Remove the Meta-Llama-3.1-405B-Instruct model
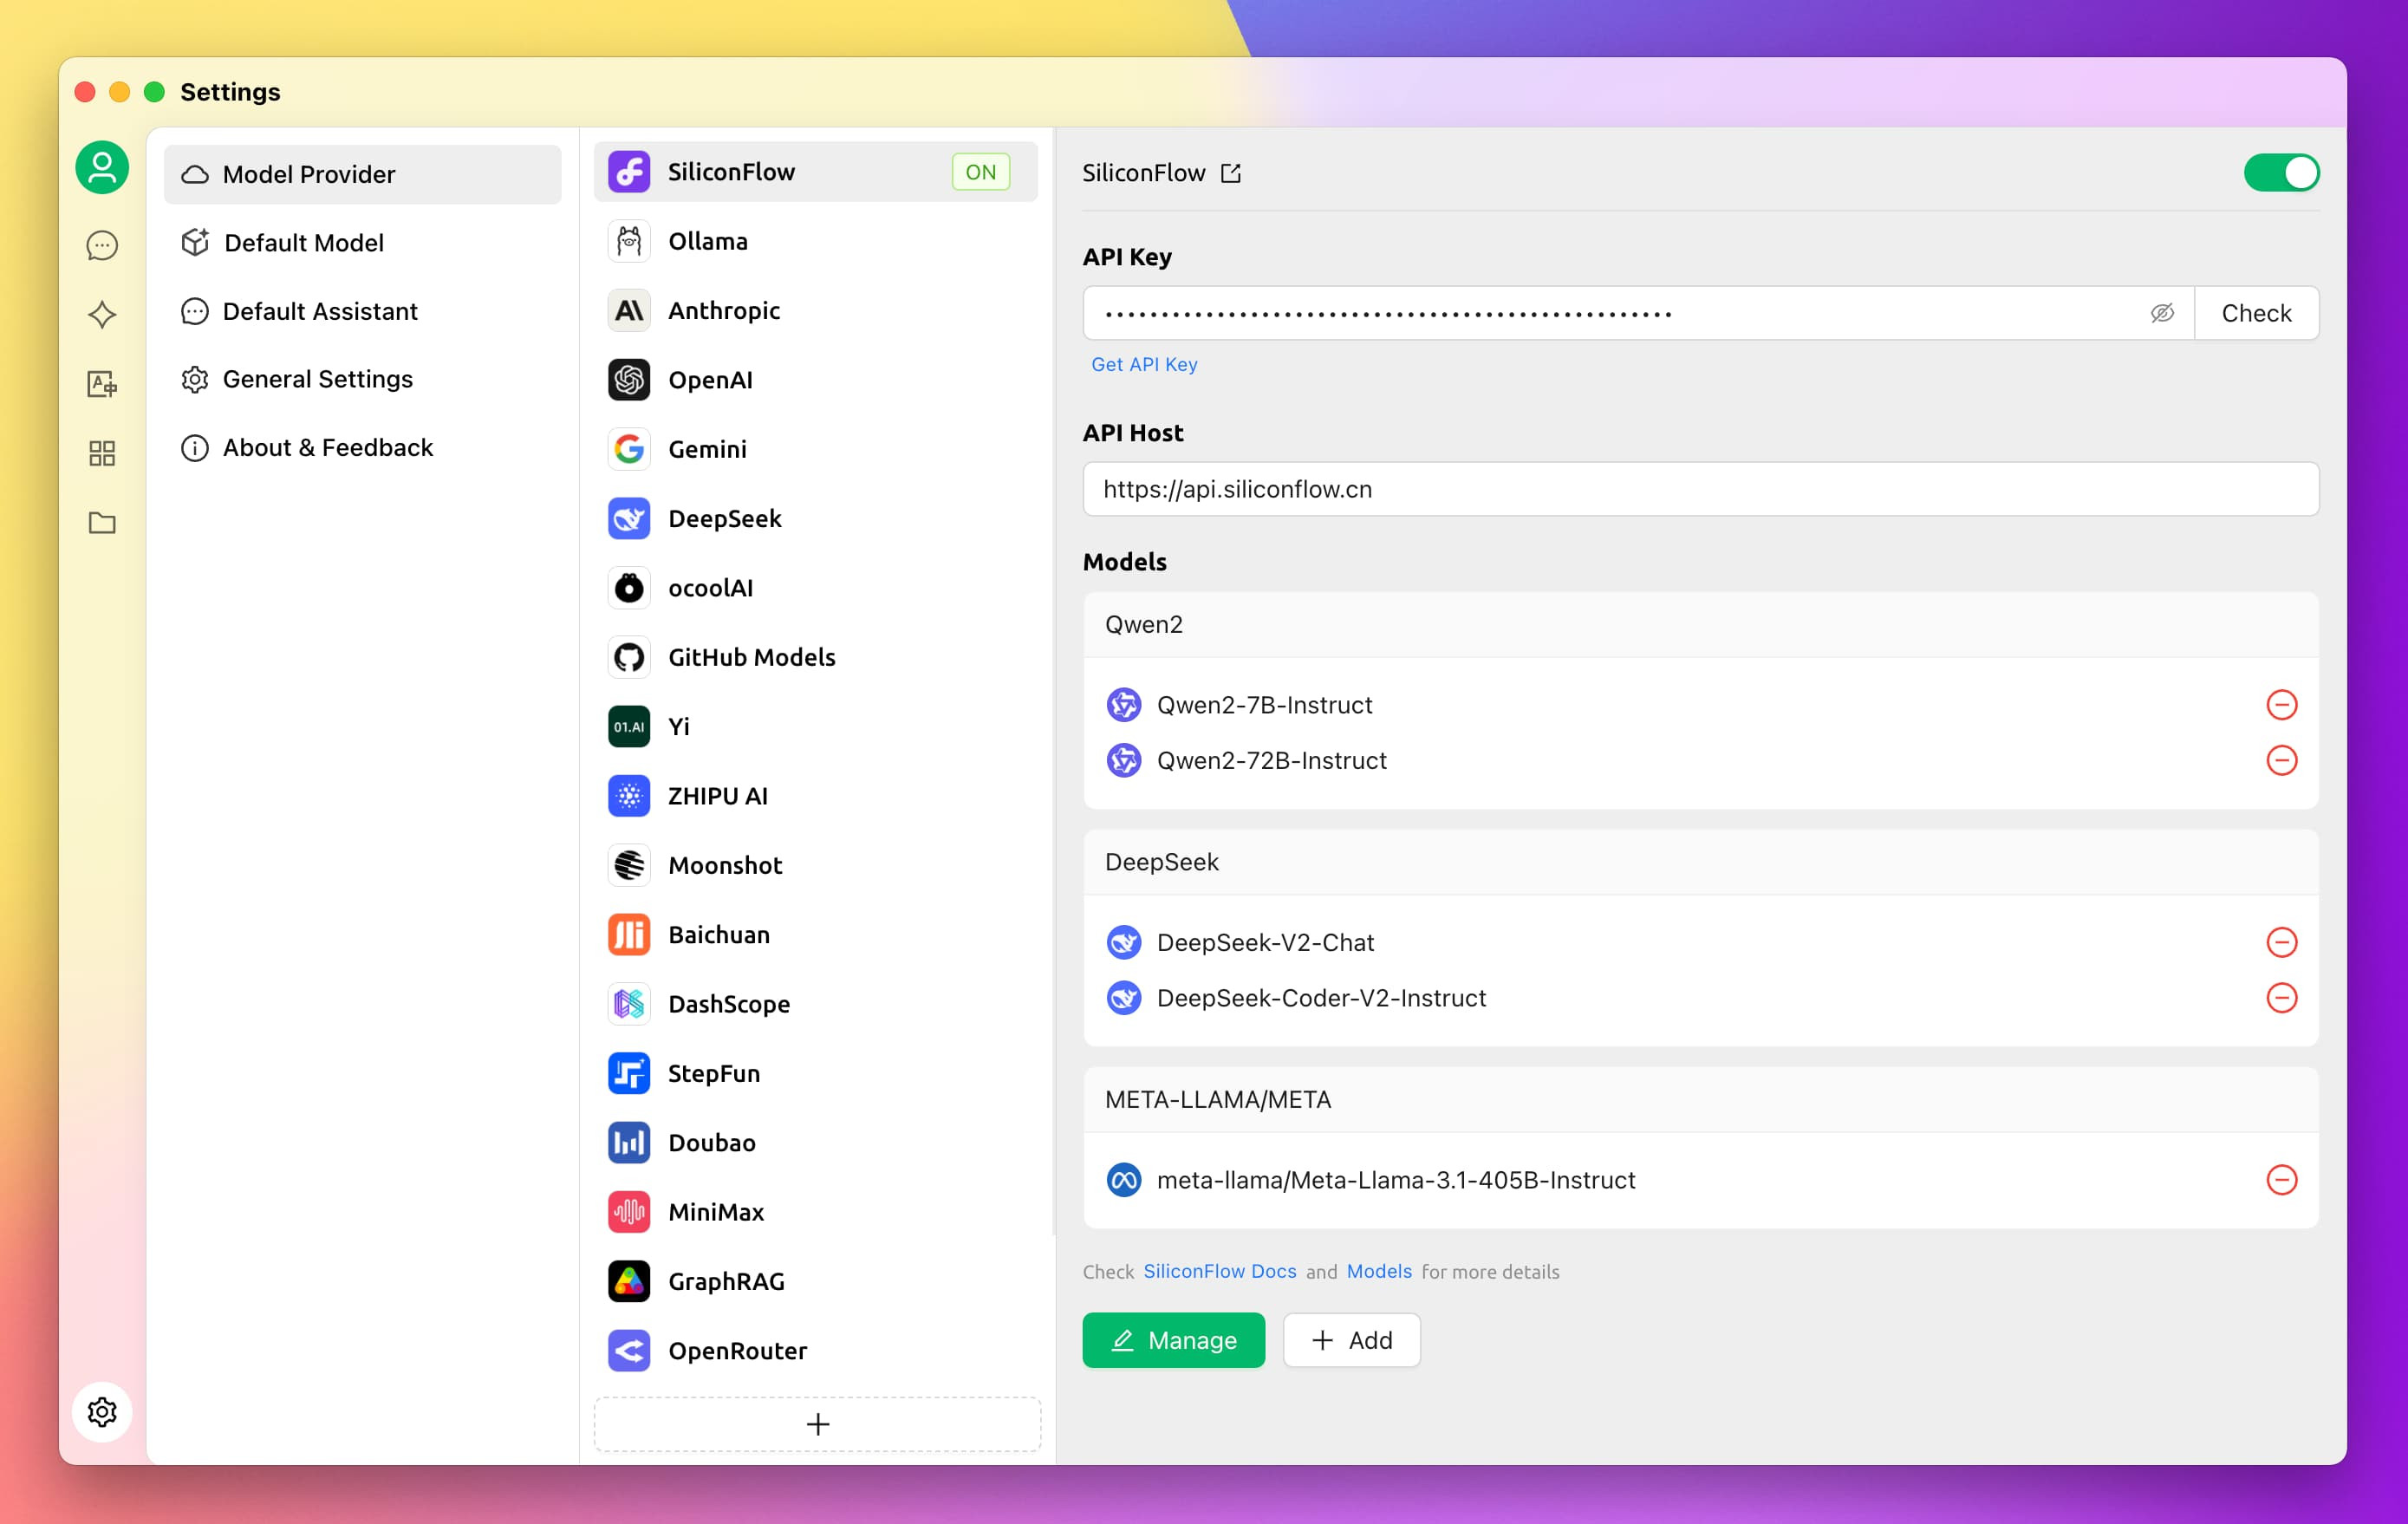This screenshot has width=2408, height=1524. [x=2281, y=1180]
